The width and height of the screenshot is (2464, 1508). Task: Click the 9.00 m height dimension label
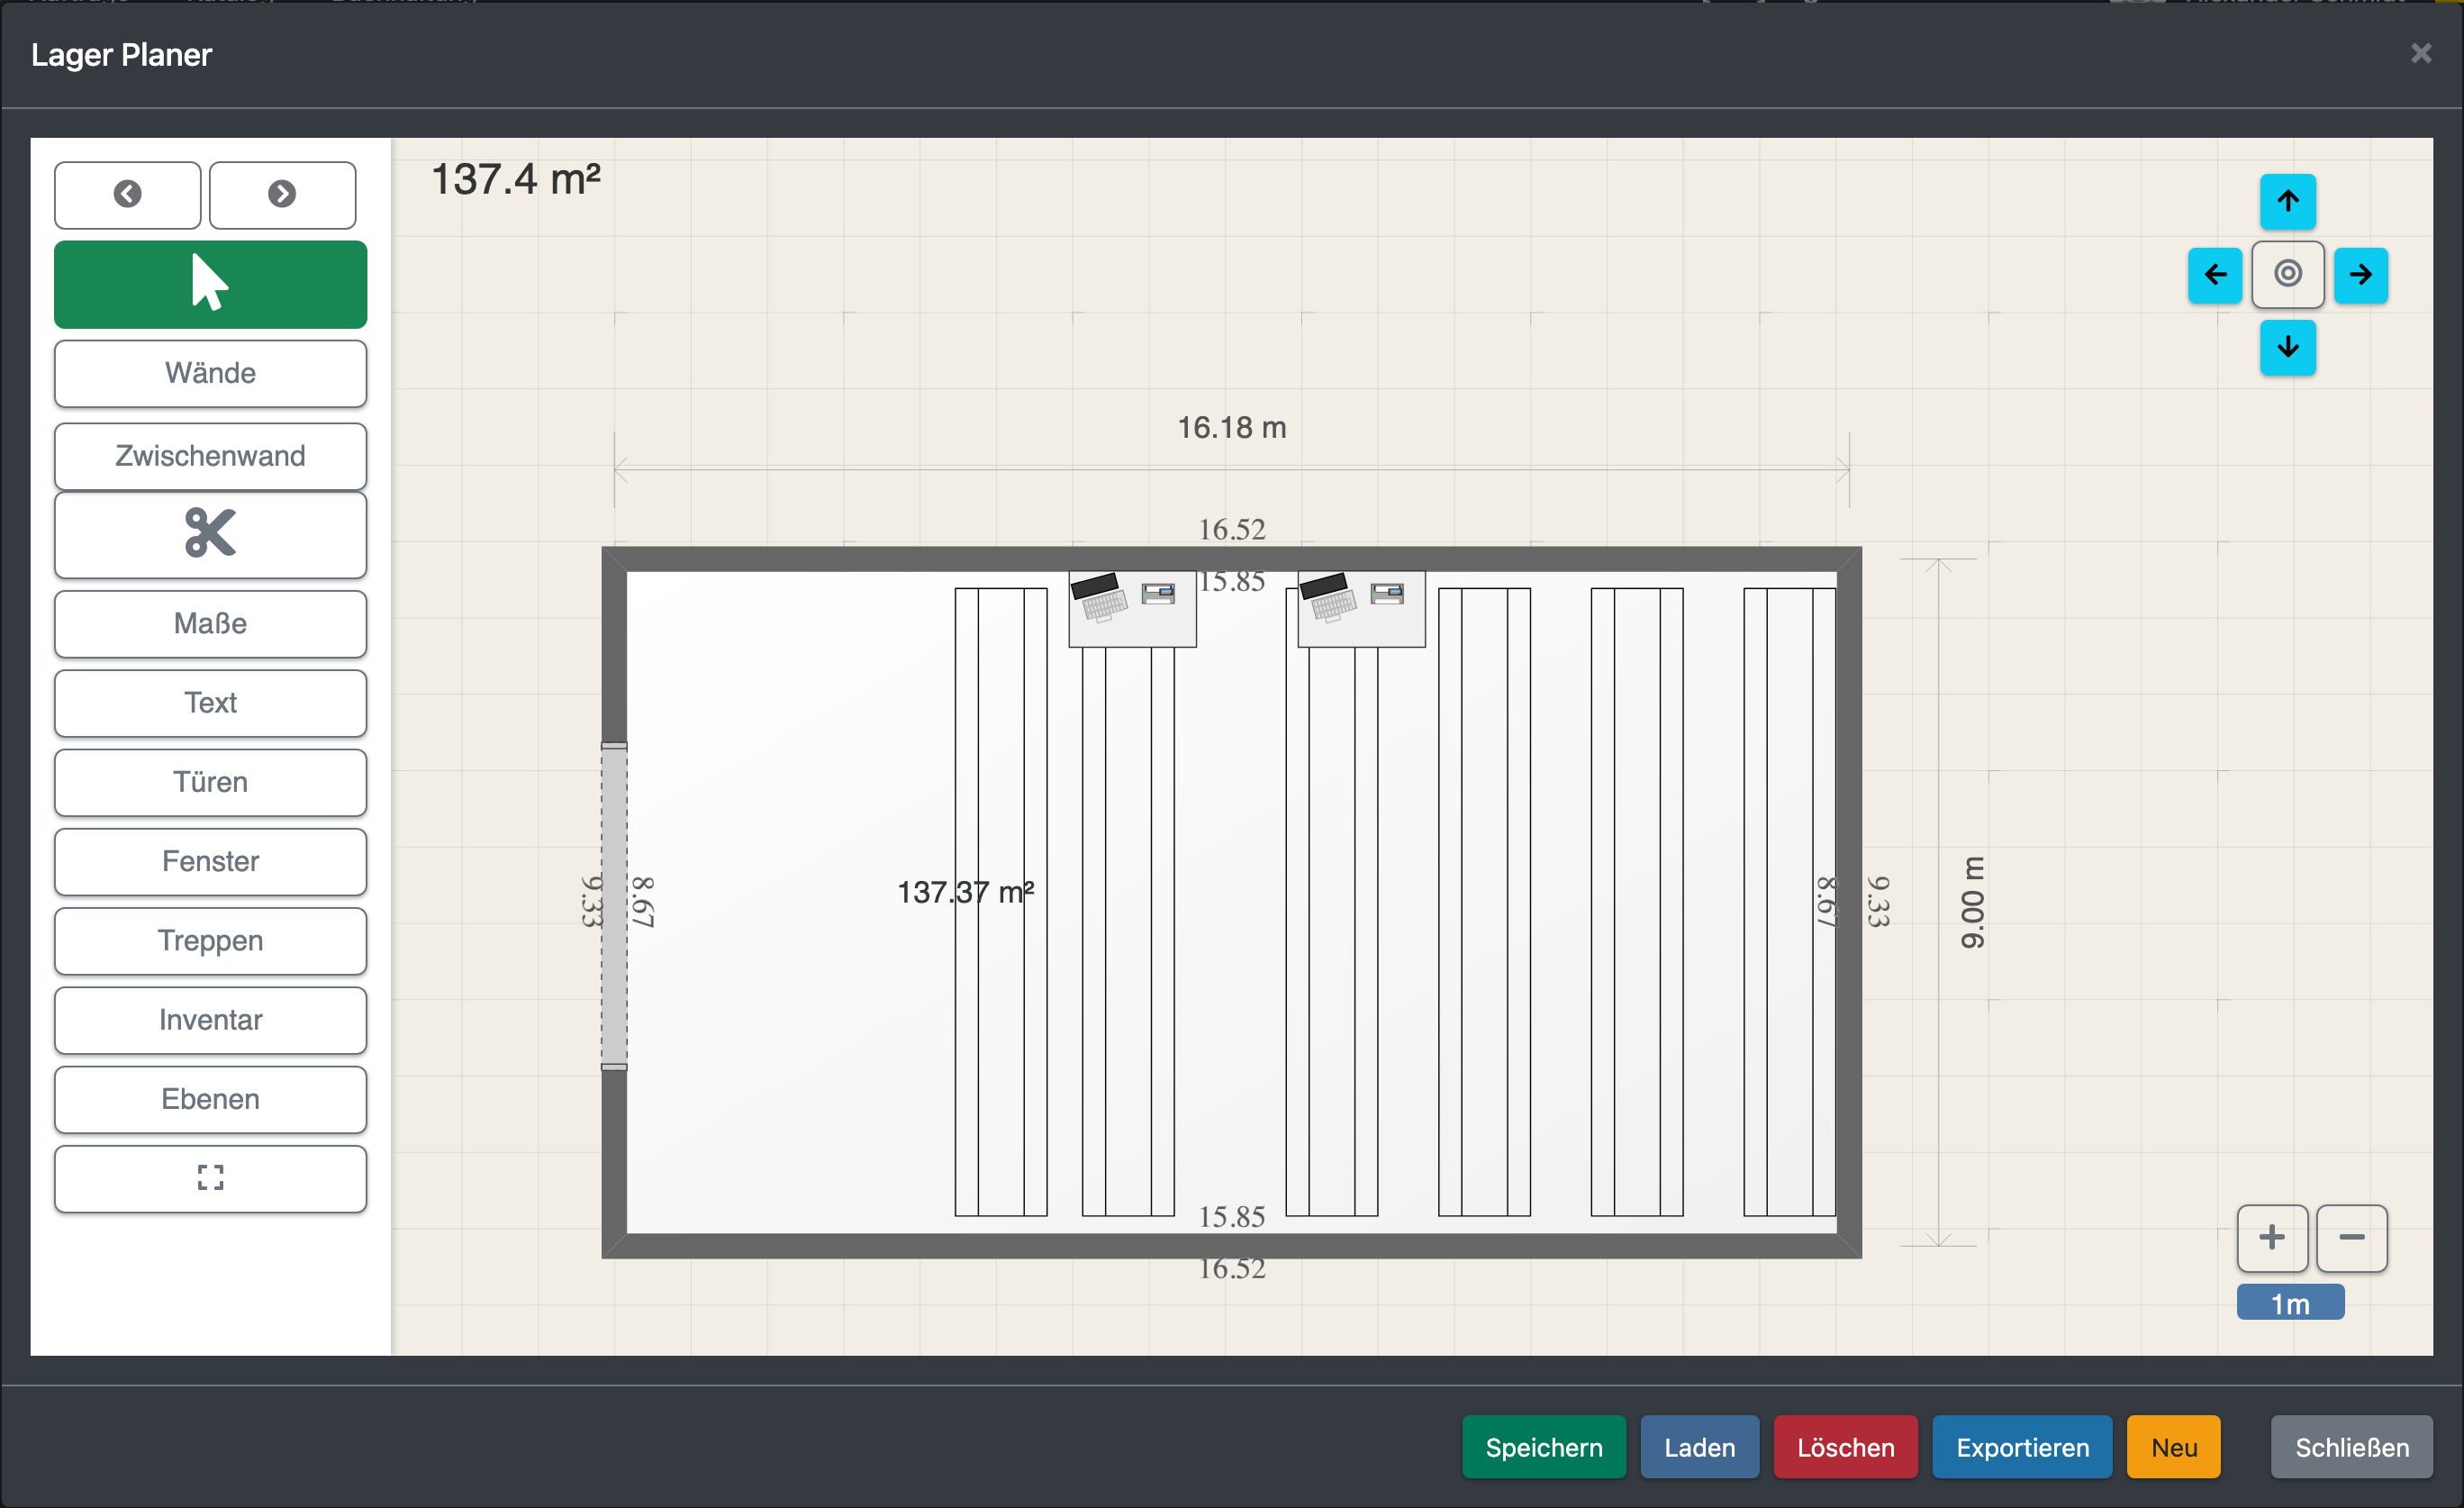[1971, 902]
